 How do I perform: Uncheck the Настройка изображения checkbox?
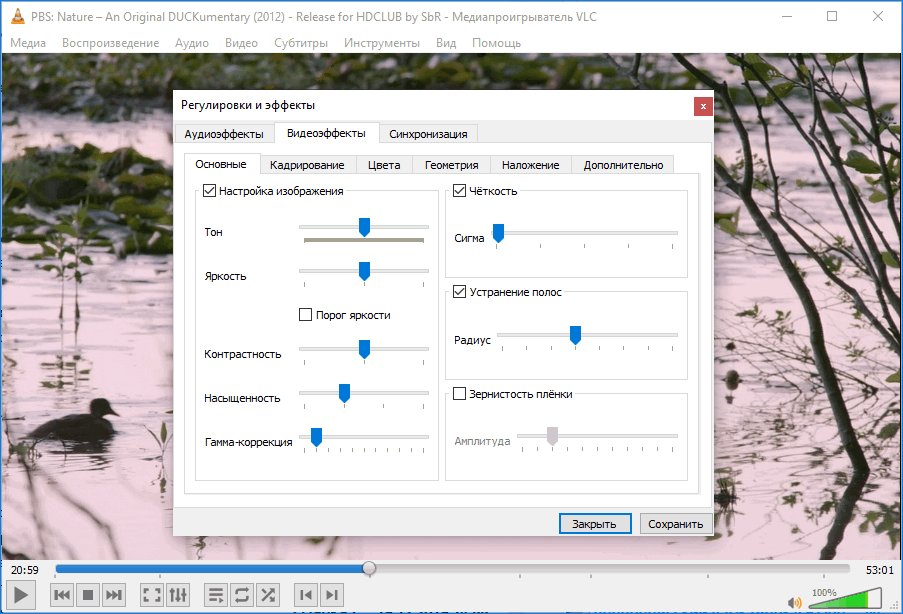[x=210, y=191]
